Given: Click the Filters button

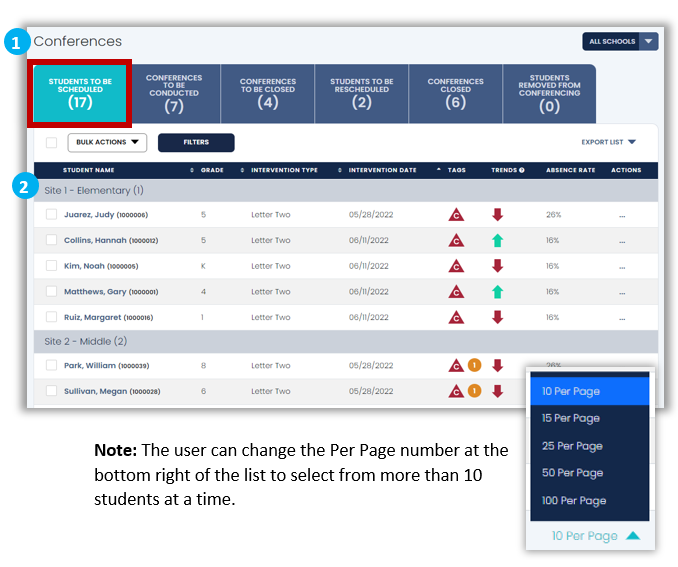Looking at the screenshot, I should pos(196,142).
